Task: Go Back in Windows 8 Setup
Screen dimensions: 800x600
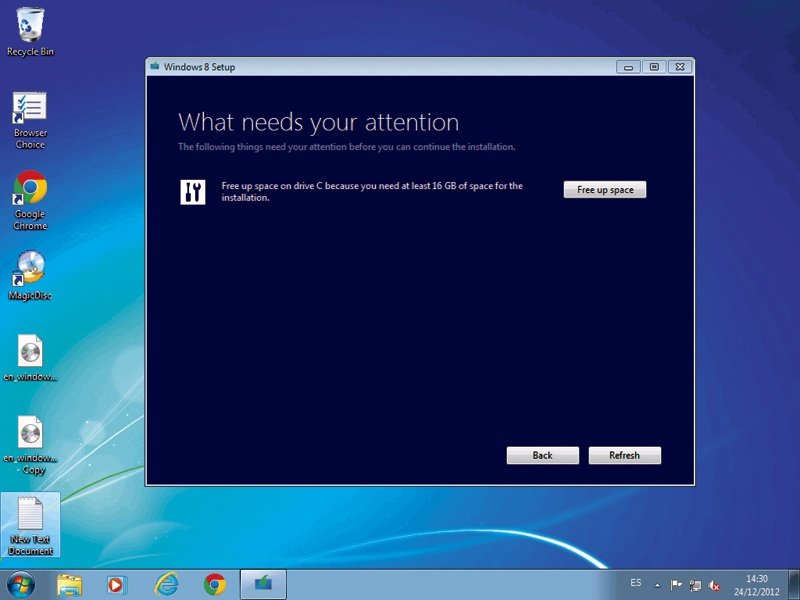Action: coord(542,455)
